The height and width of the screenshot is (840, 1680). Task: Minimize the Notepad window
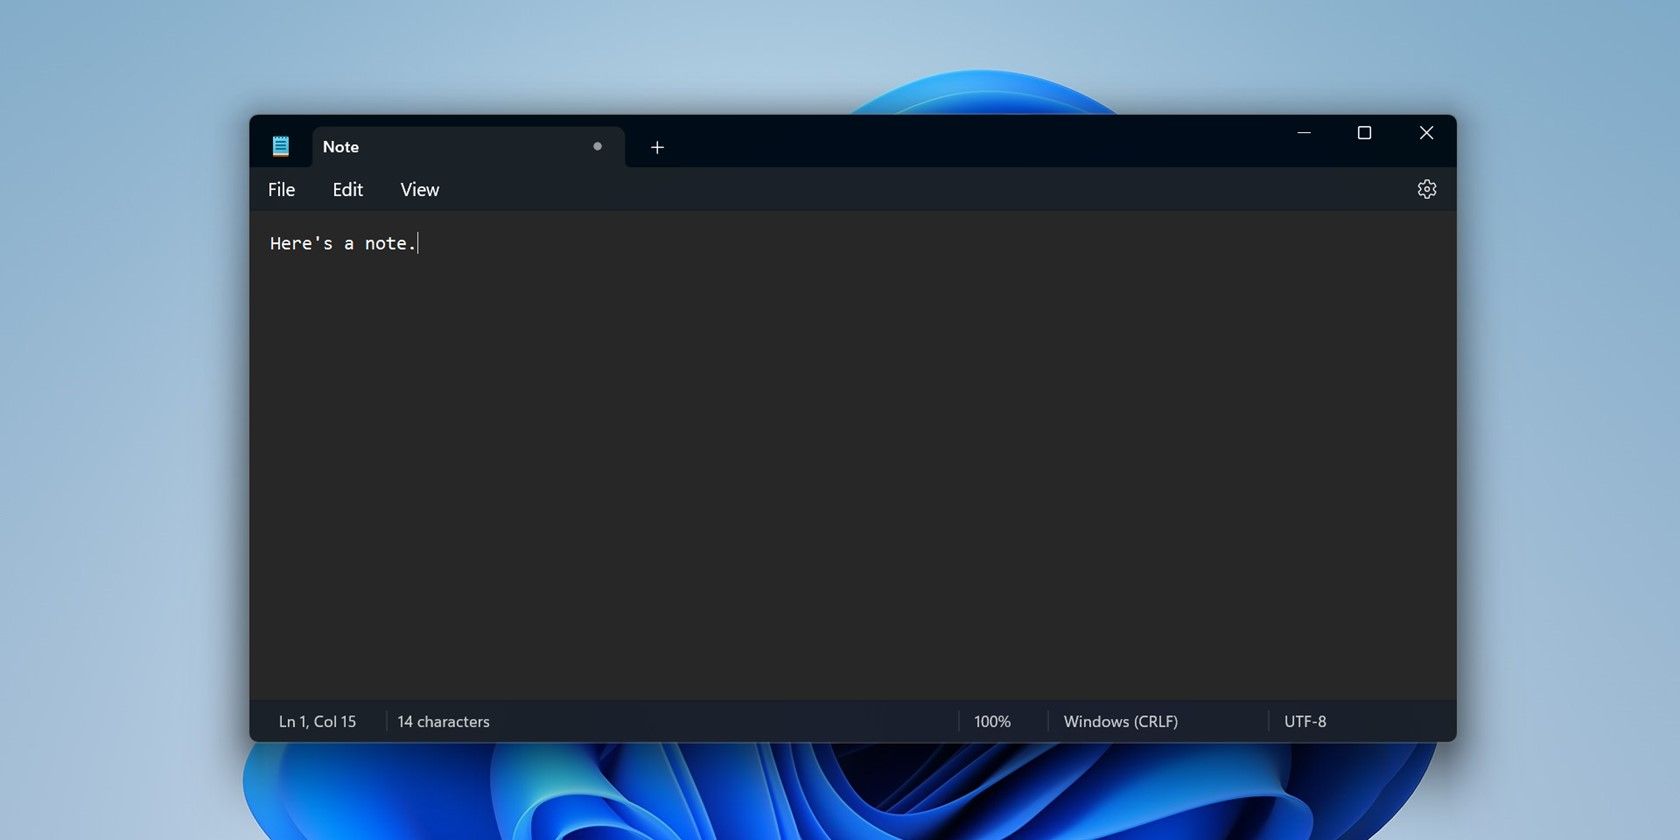click(1304, 133)
